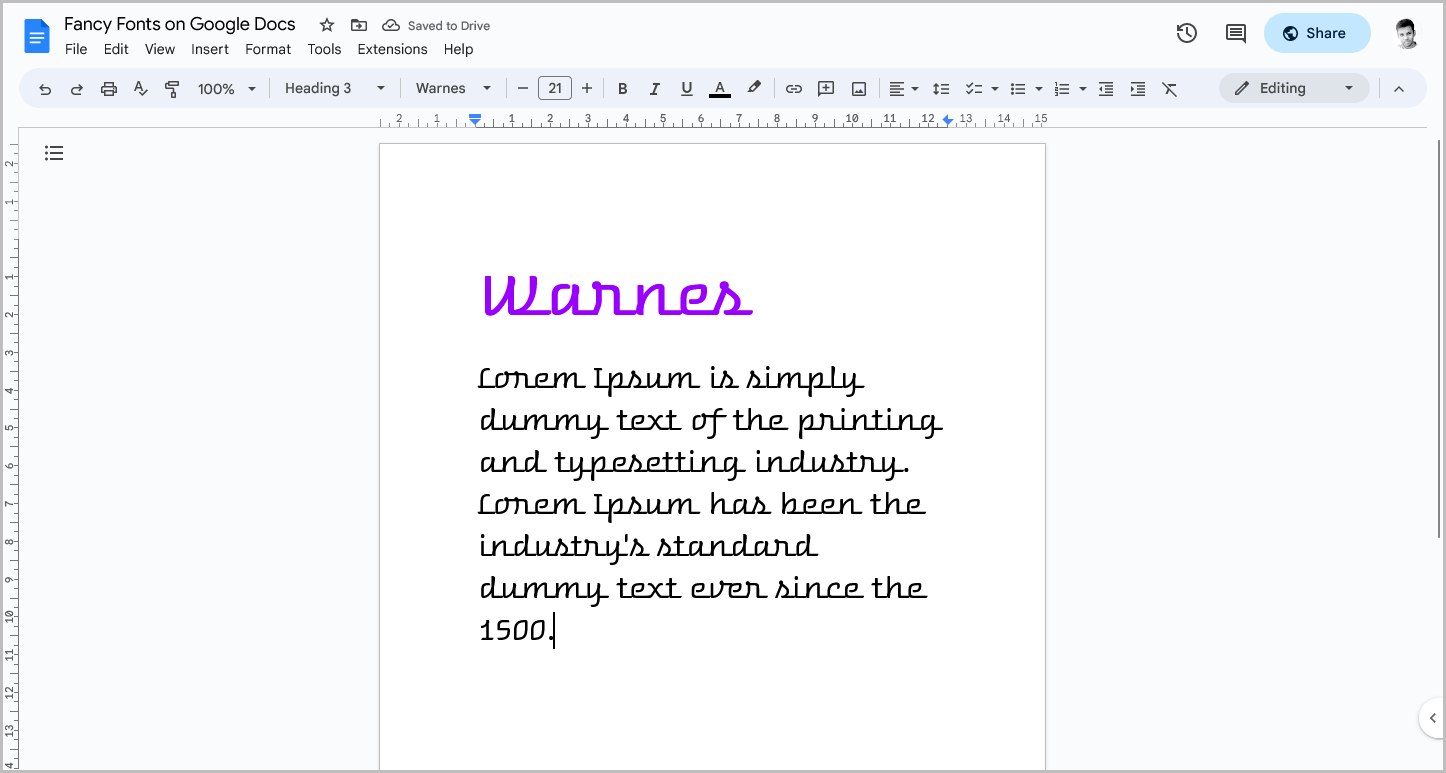This screenshot has height=773, width=1446.
Task: Click inside the font size field
Action: tap(555, 88)
